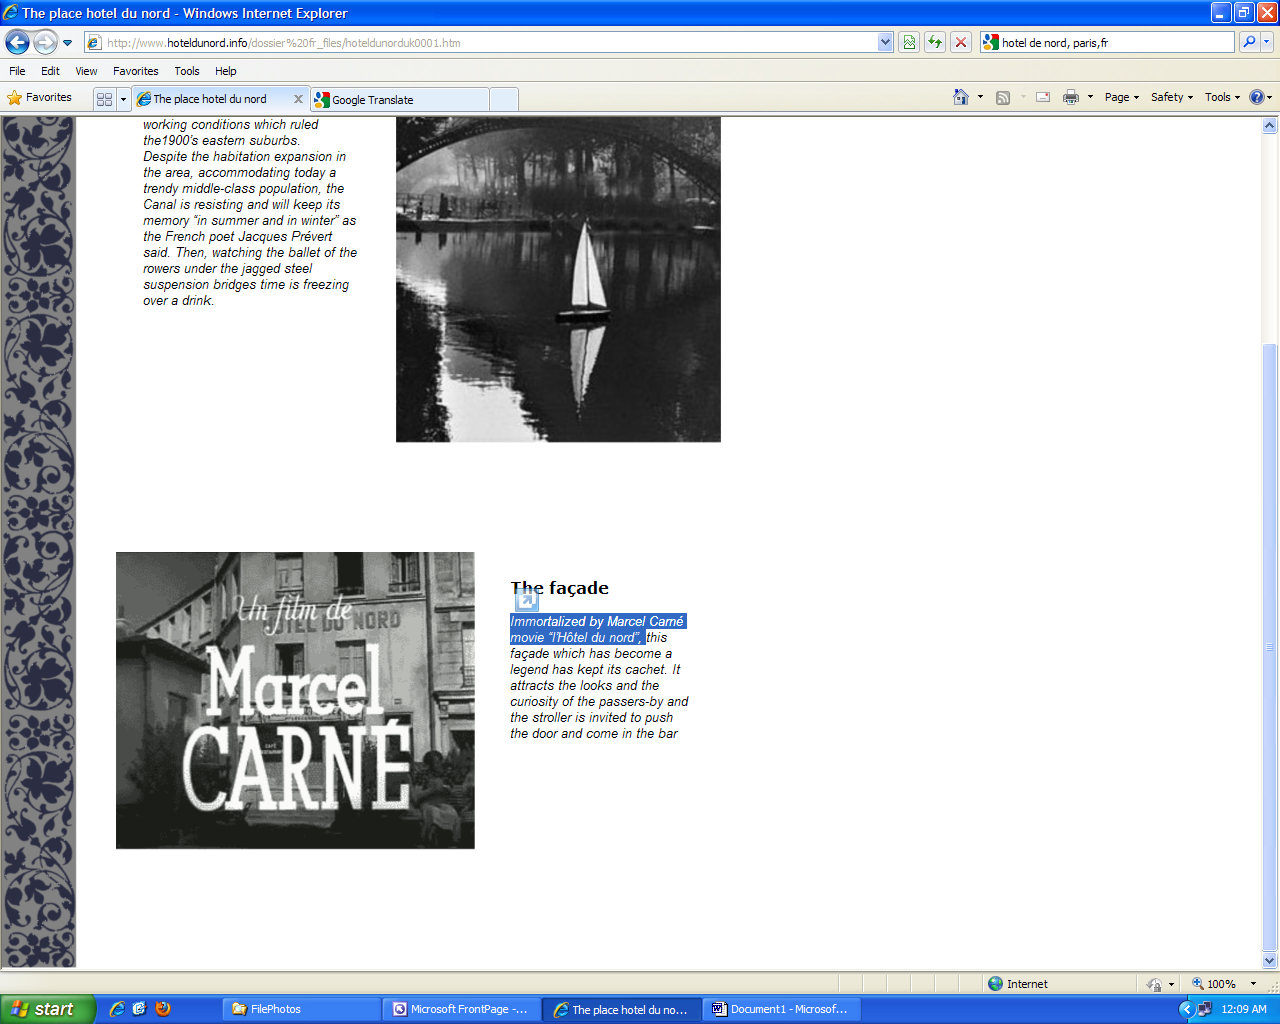Click the magnifier Search button
This screenshot has height=1024, width=1280.
click(1248, 42)
